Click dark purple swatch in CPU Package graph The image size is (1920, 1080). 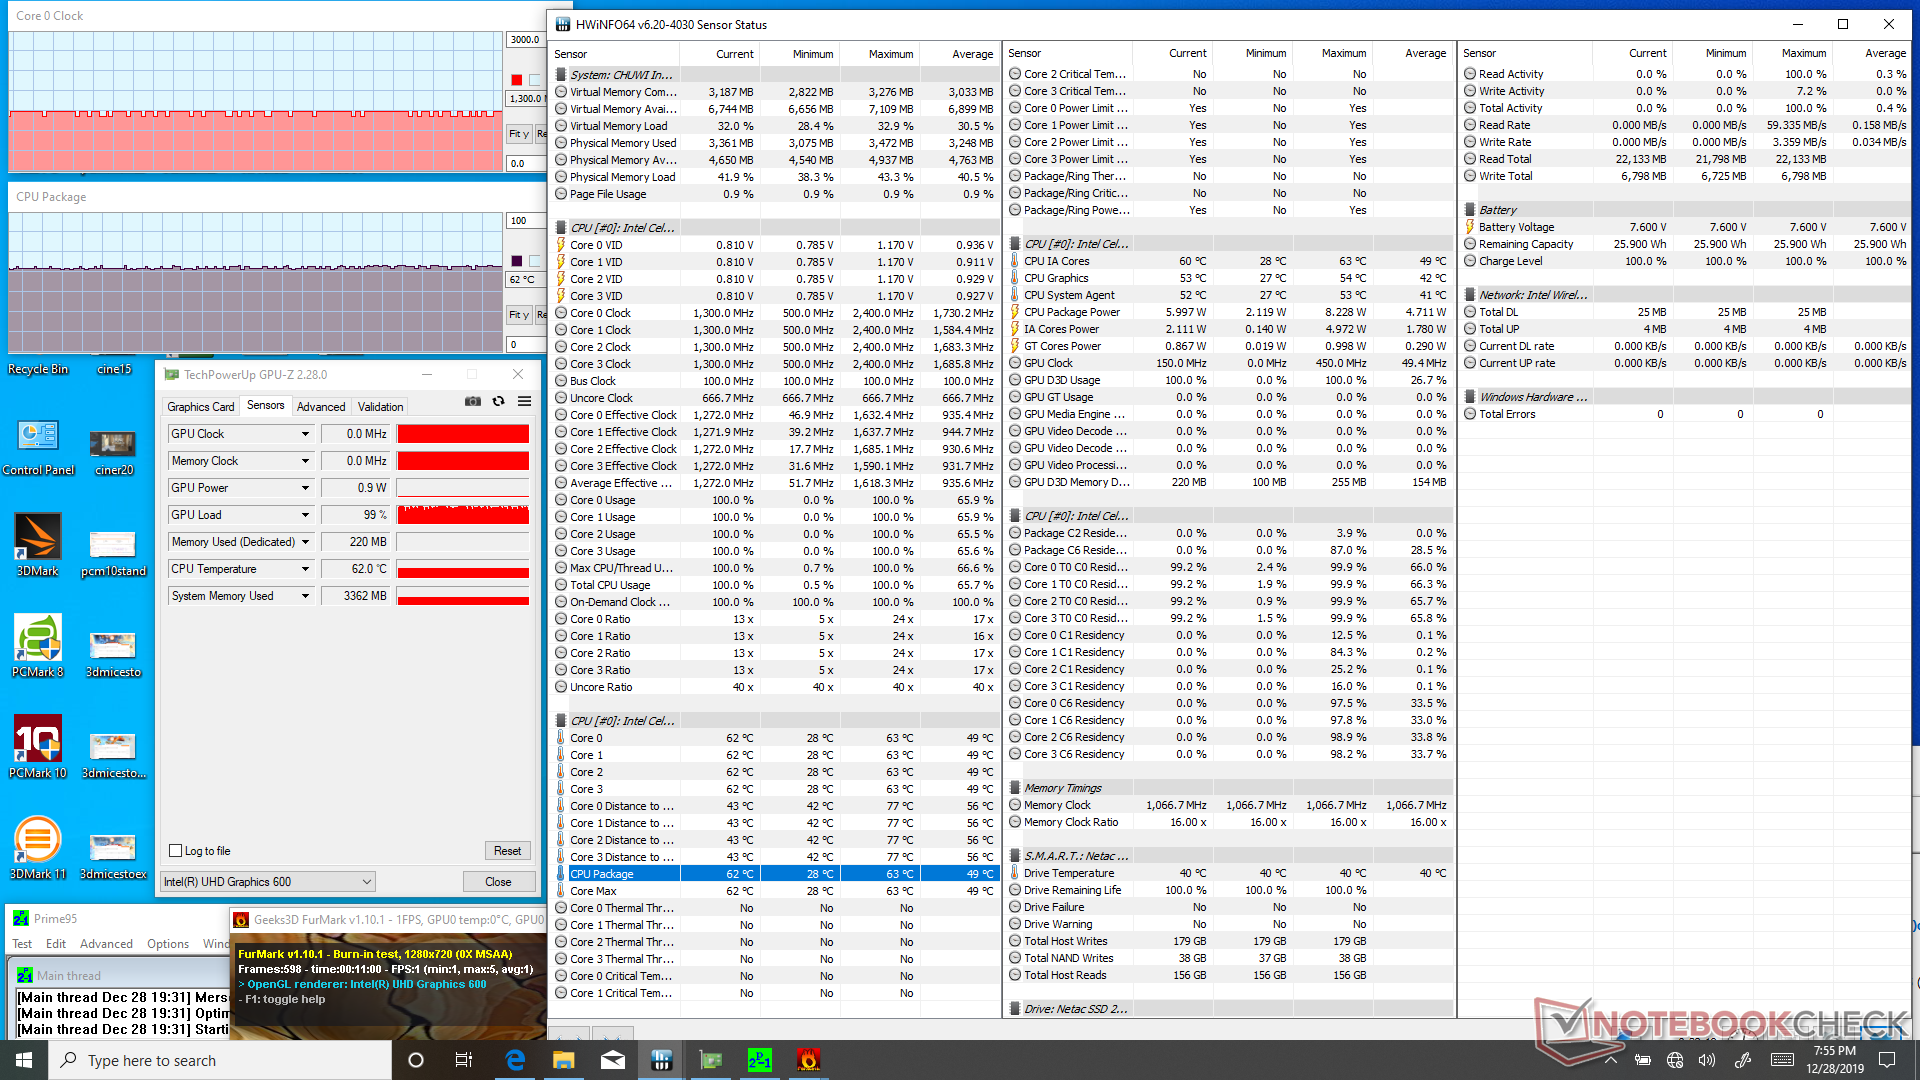[516, 261]
